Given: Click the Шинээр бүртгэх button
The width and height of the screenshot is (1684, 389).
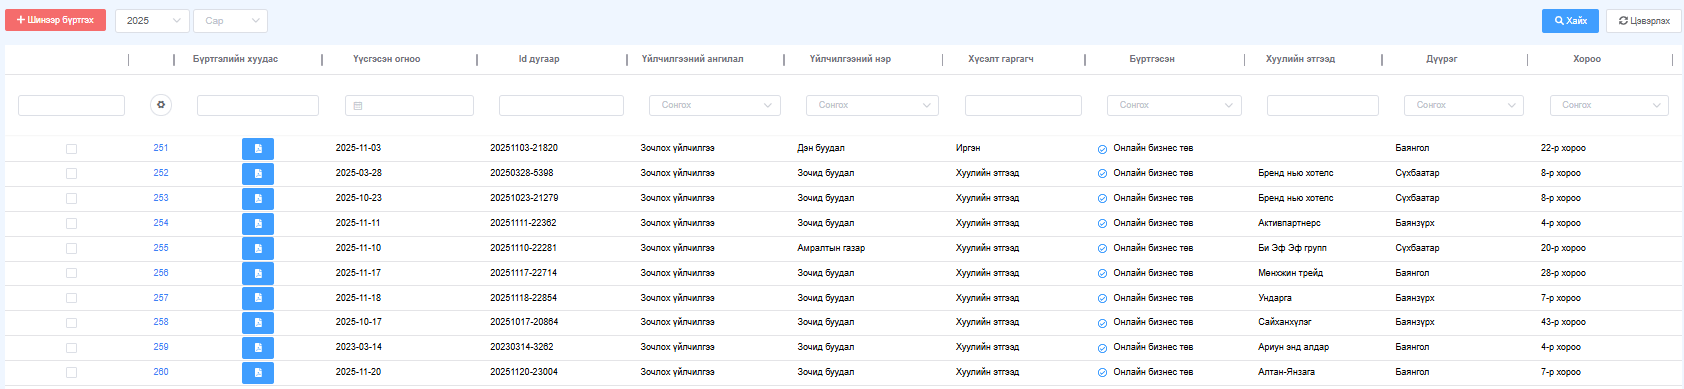Looking at the screenshot, I should coord(55,20).
